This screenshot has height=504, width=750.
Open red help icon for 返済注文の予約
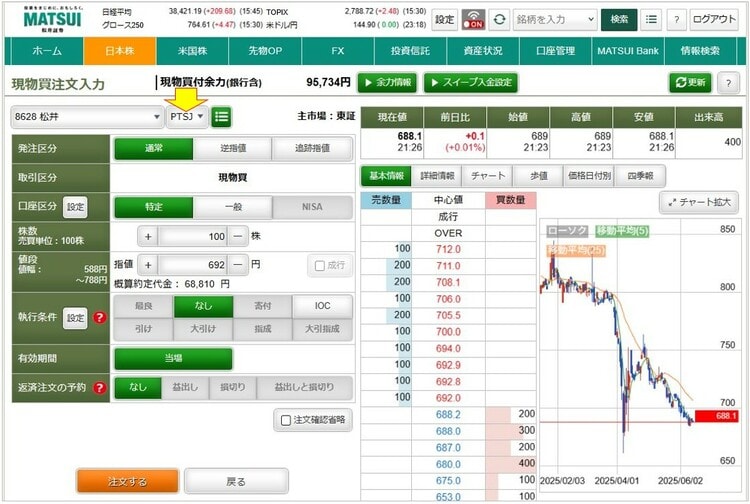[x=99, y=387]
